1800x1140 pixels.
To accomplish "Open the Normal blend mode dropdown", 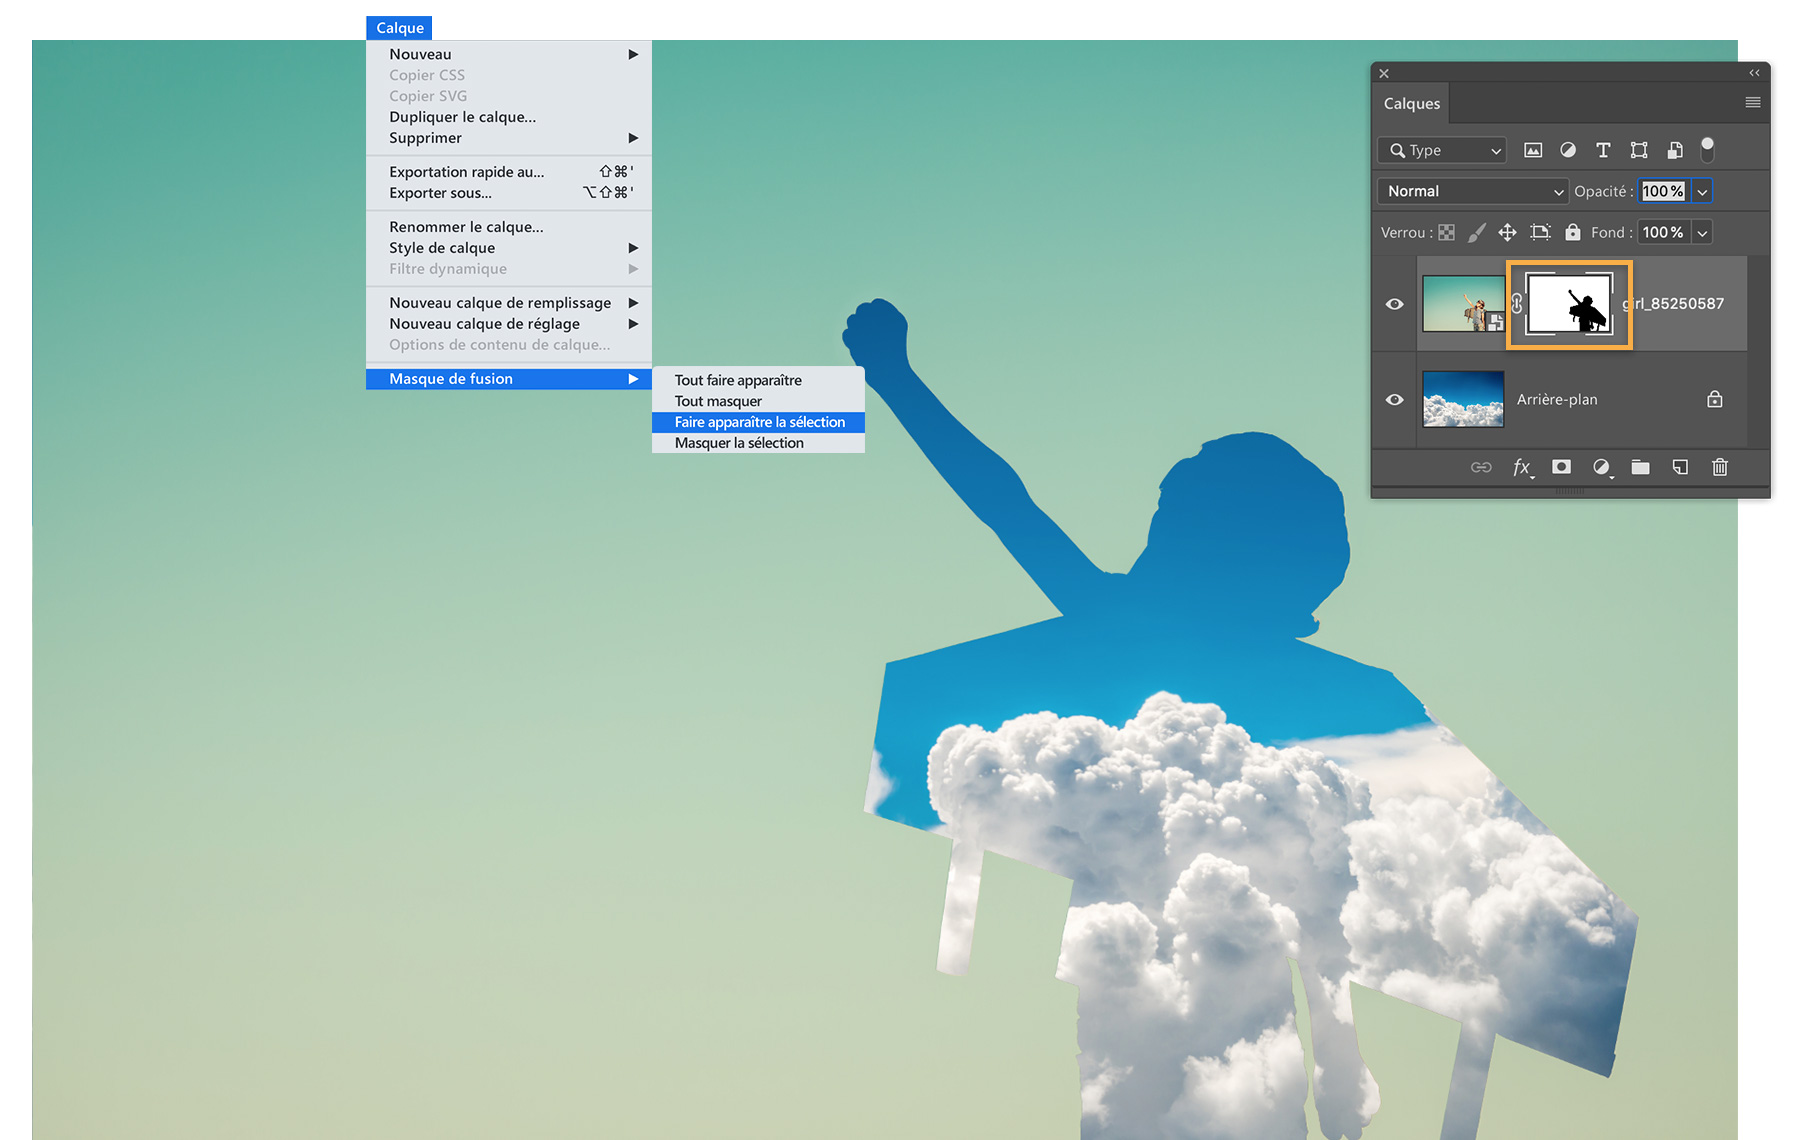I will tap(1472, 191).
